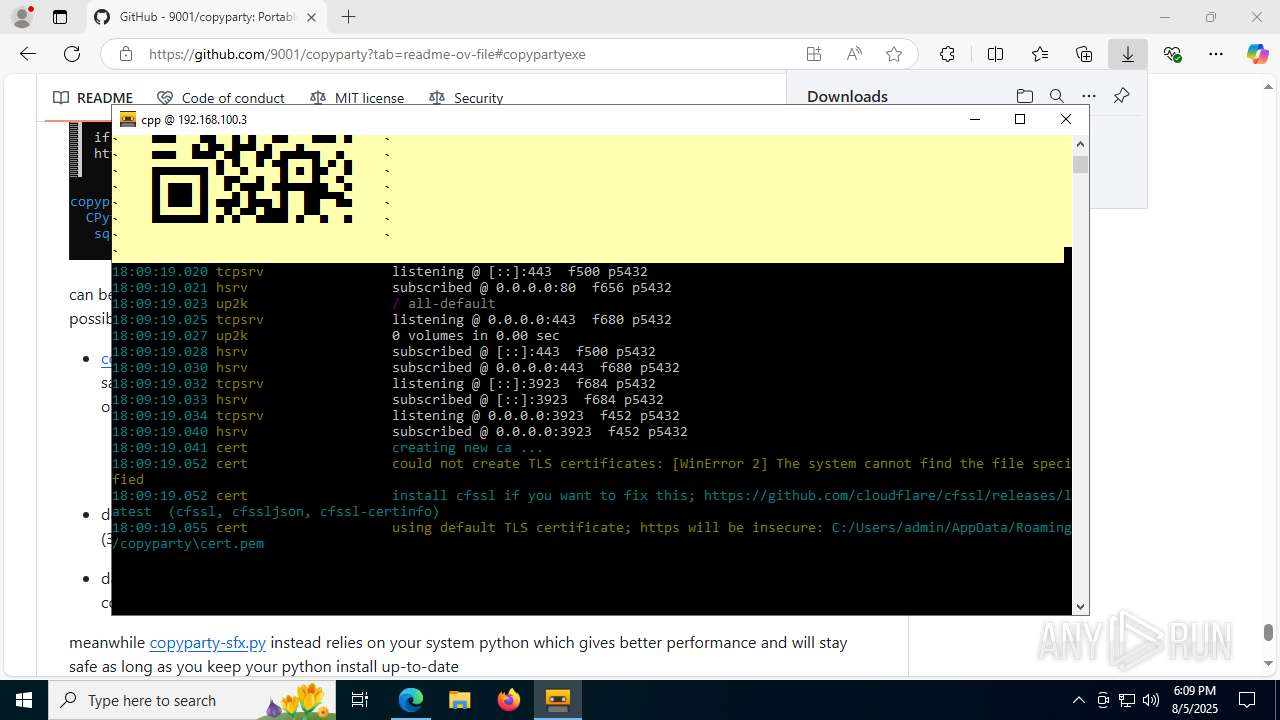Follow the copyparty-sfx.py link
Viewport: 1280px width, 720px height.
point(208,642)
